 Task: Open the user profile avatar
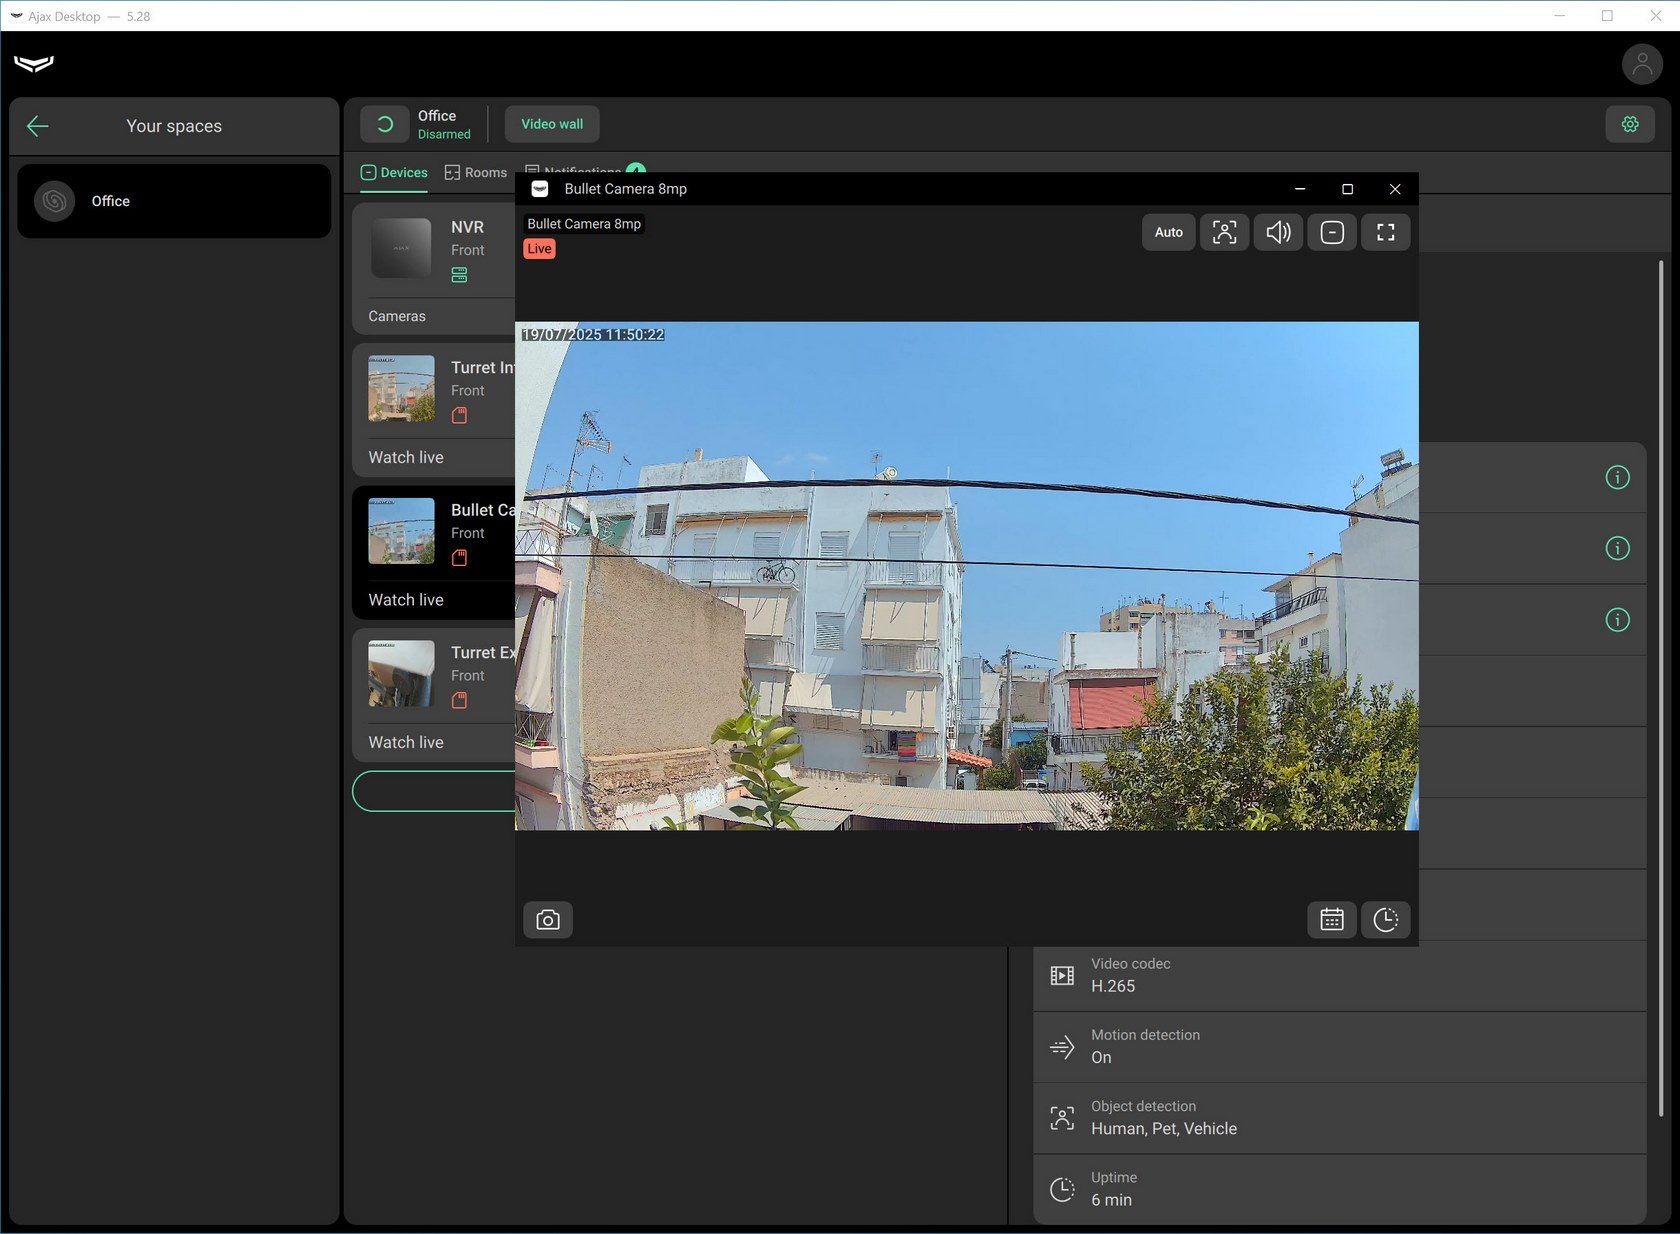point(1641,65)
